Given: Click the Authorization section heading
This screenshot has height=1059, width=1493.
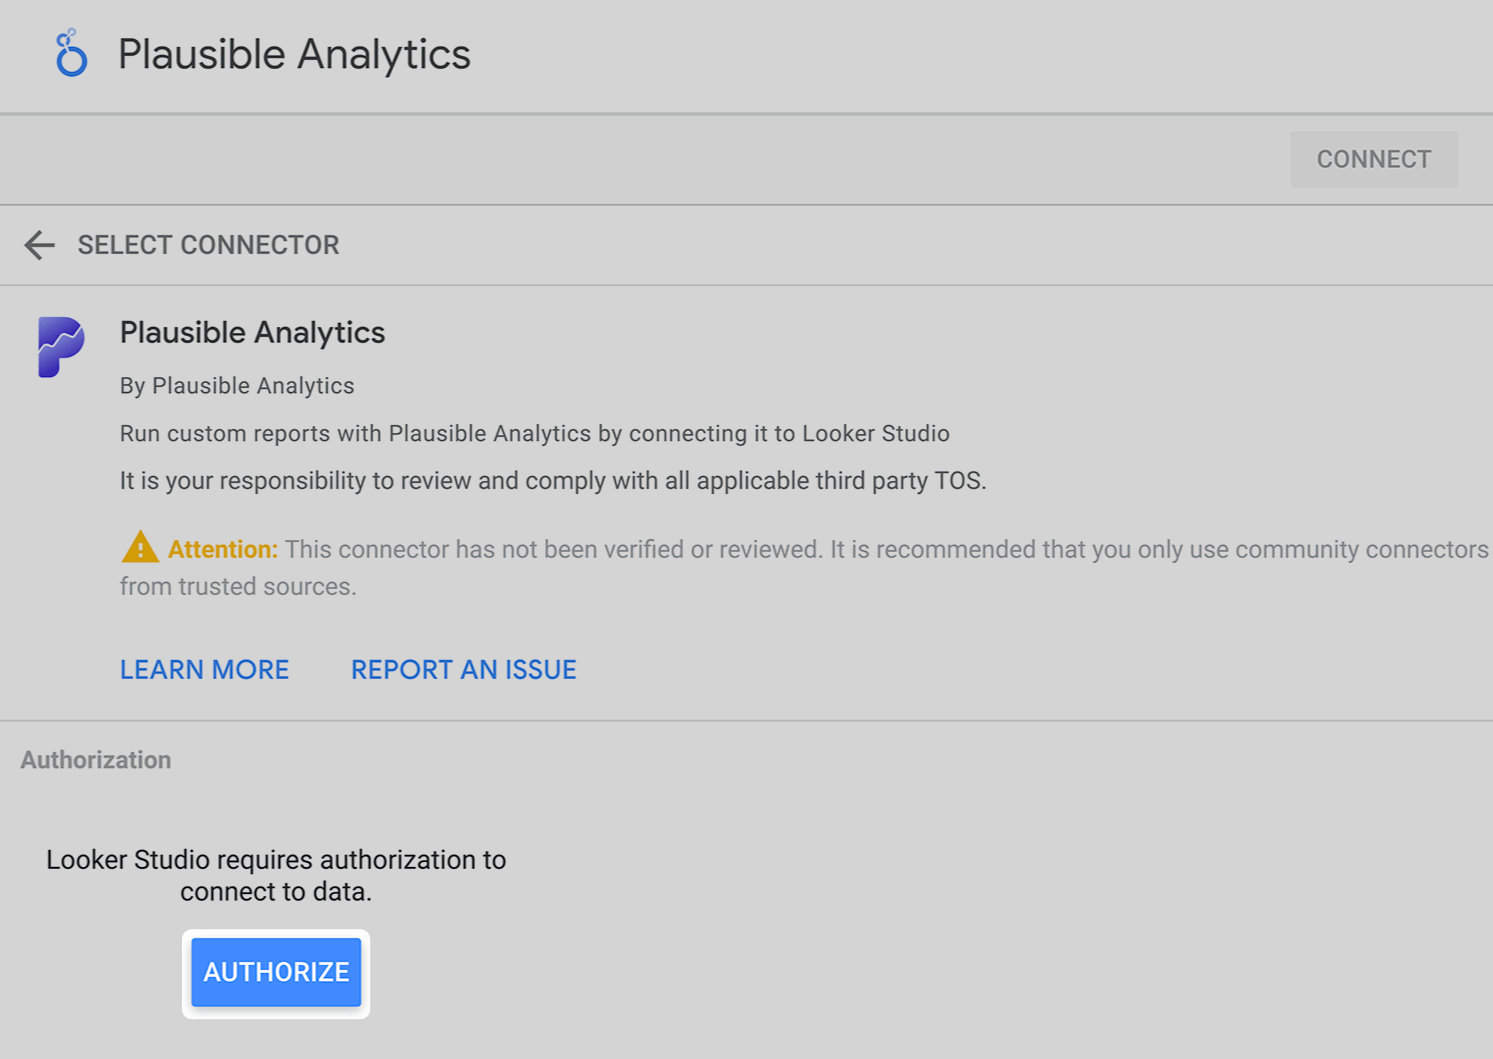Looking at the screenshot, I should 96,760.
